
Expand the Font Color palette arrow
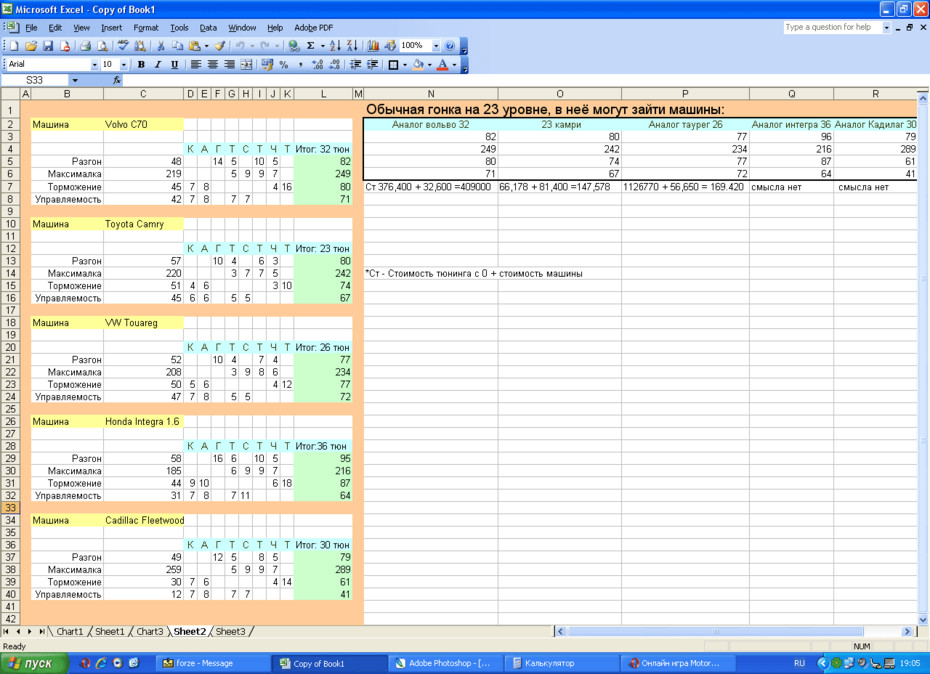click(454, 65)
